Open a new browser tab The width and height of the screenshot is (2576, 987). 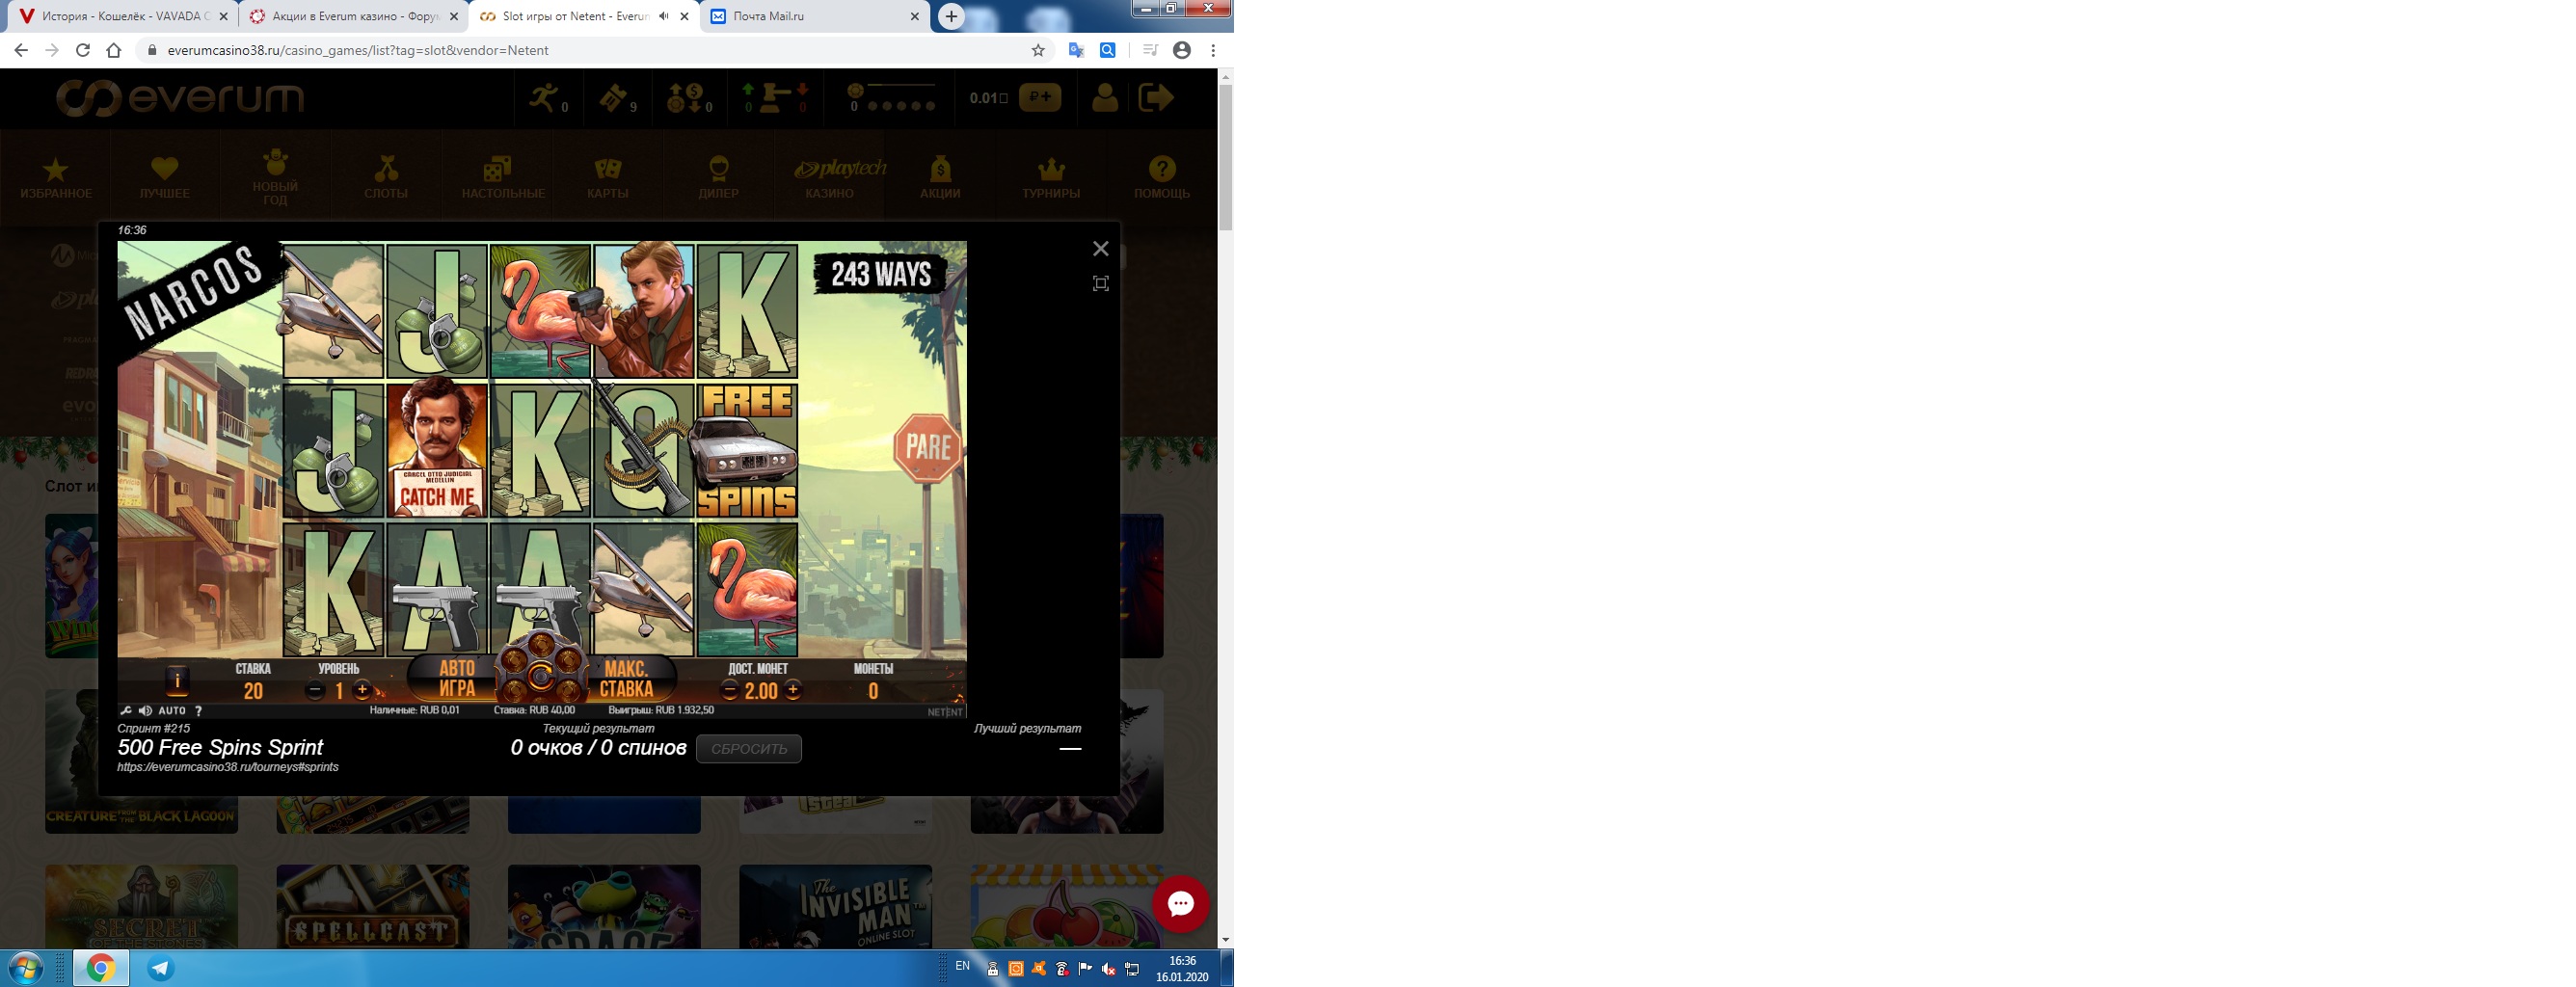tap(951, 16)
